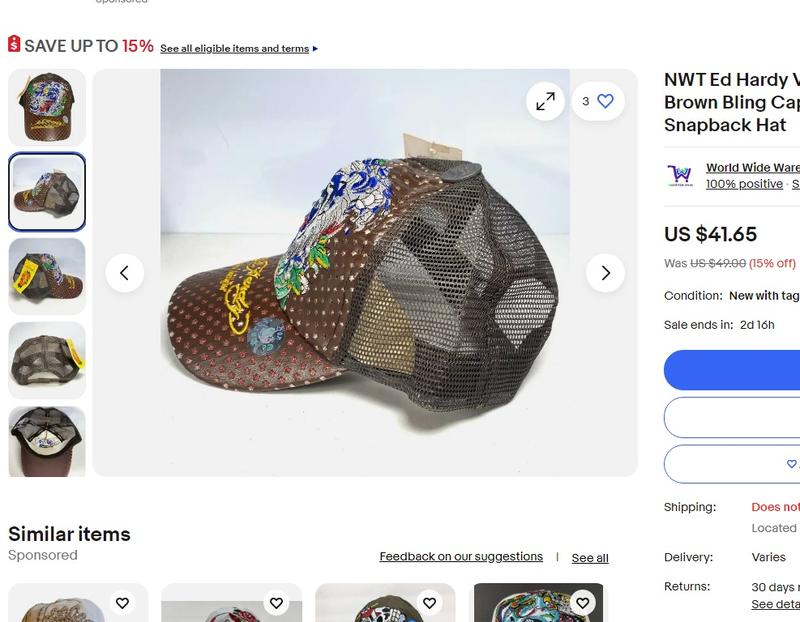
Task: Toggle watch heart on first similar item
Action: click(x=122, y=603)
